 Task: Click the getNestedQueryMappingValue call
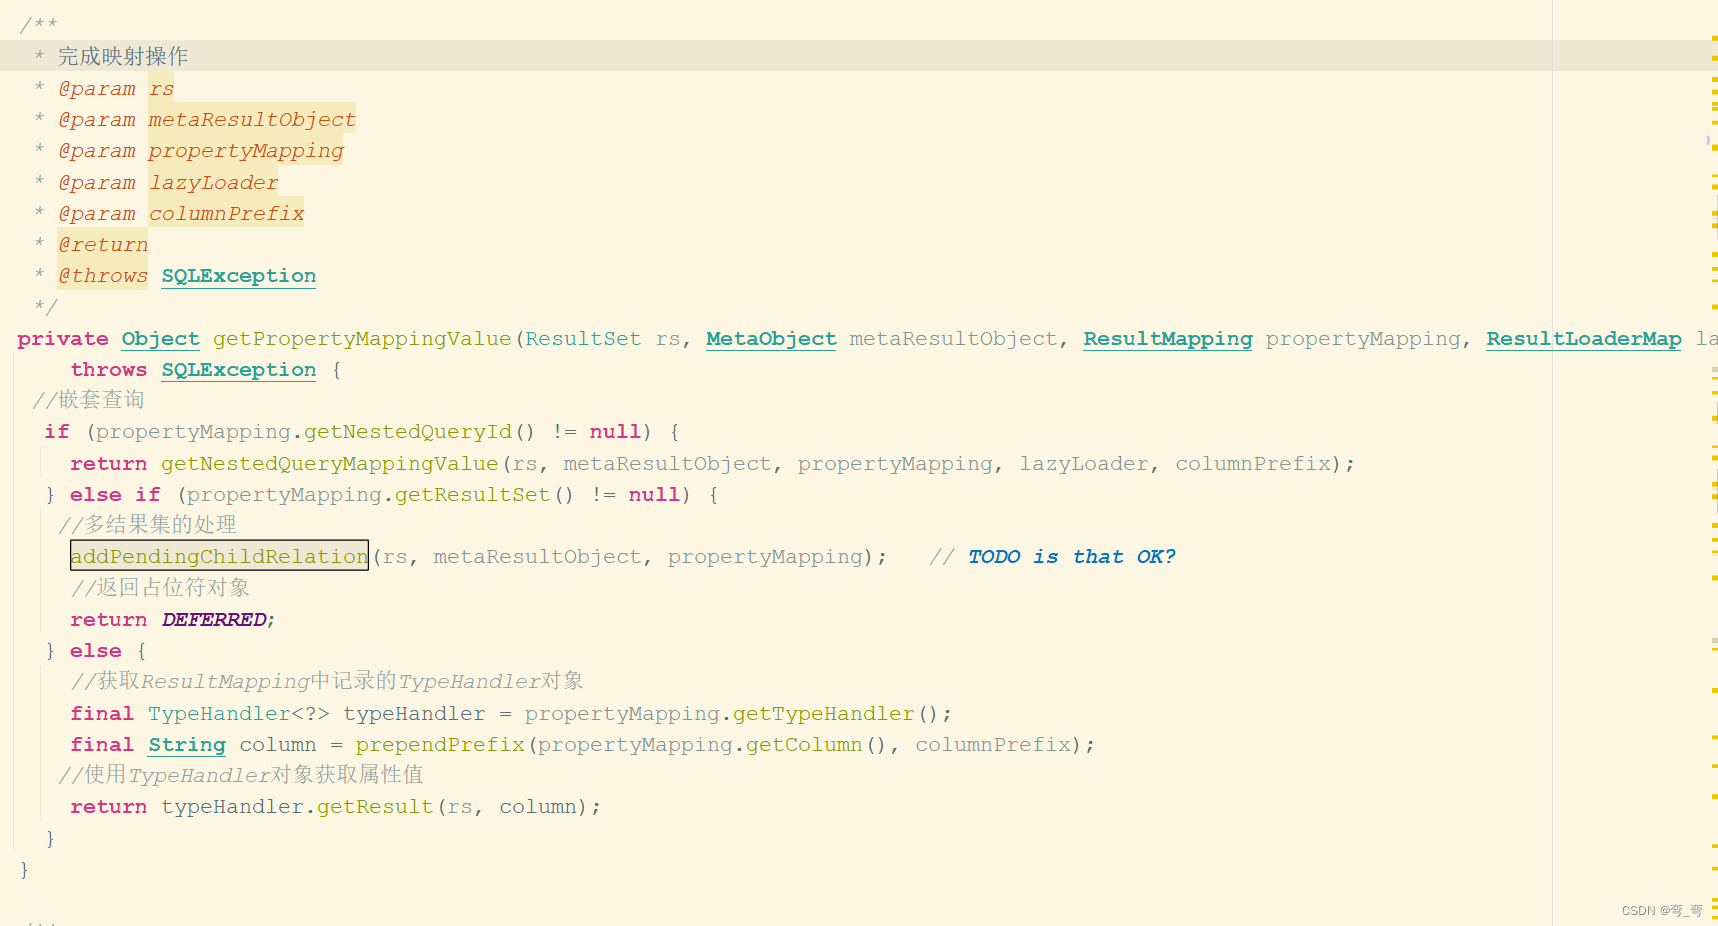pyautogui.click(x=329, y=464)
